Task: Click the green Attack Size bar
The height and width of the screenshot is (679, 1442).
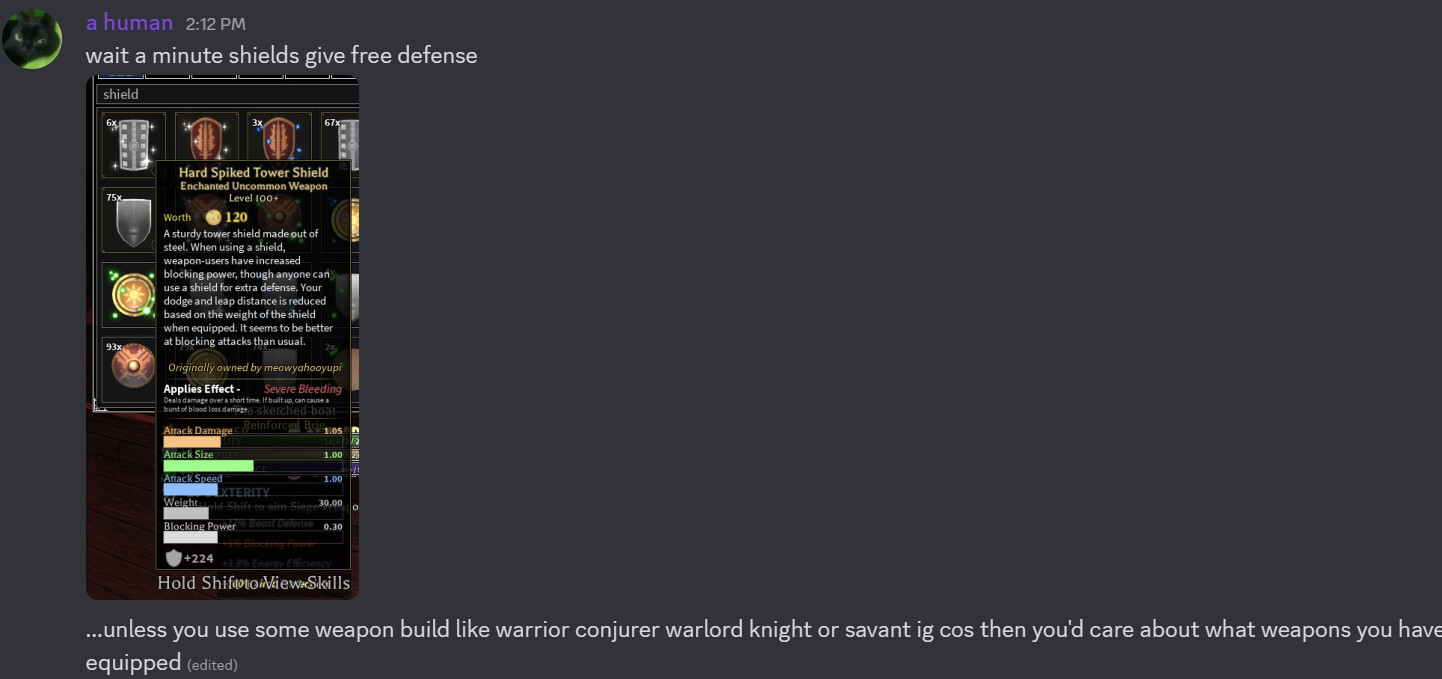Action: [x=208, y=466]
